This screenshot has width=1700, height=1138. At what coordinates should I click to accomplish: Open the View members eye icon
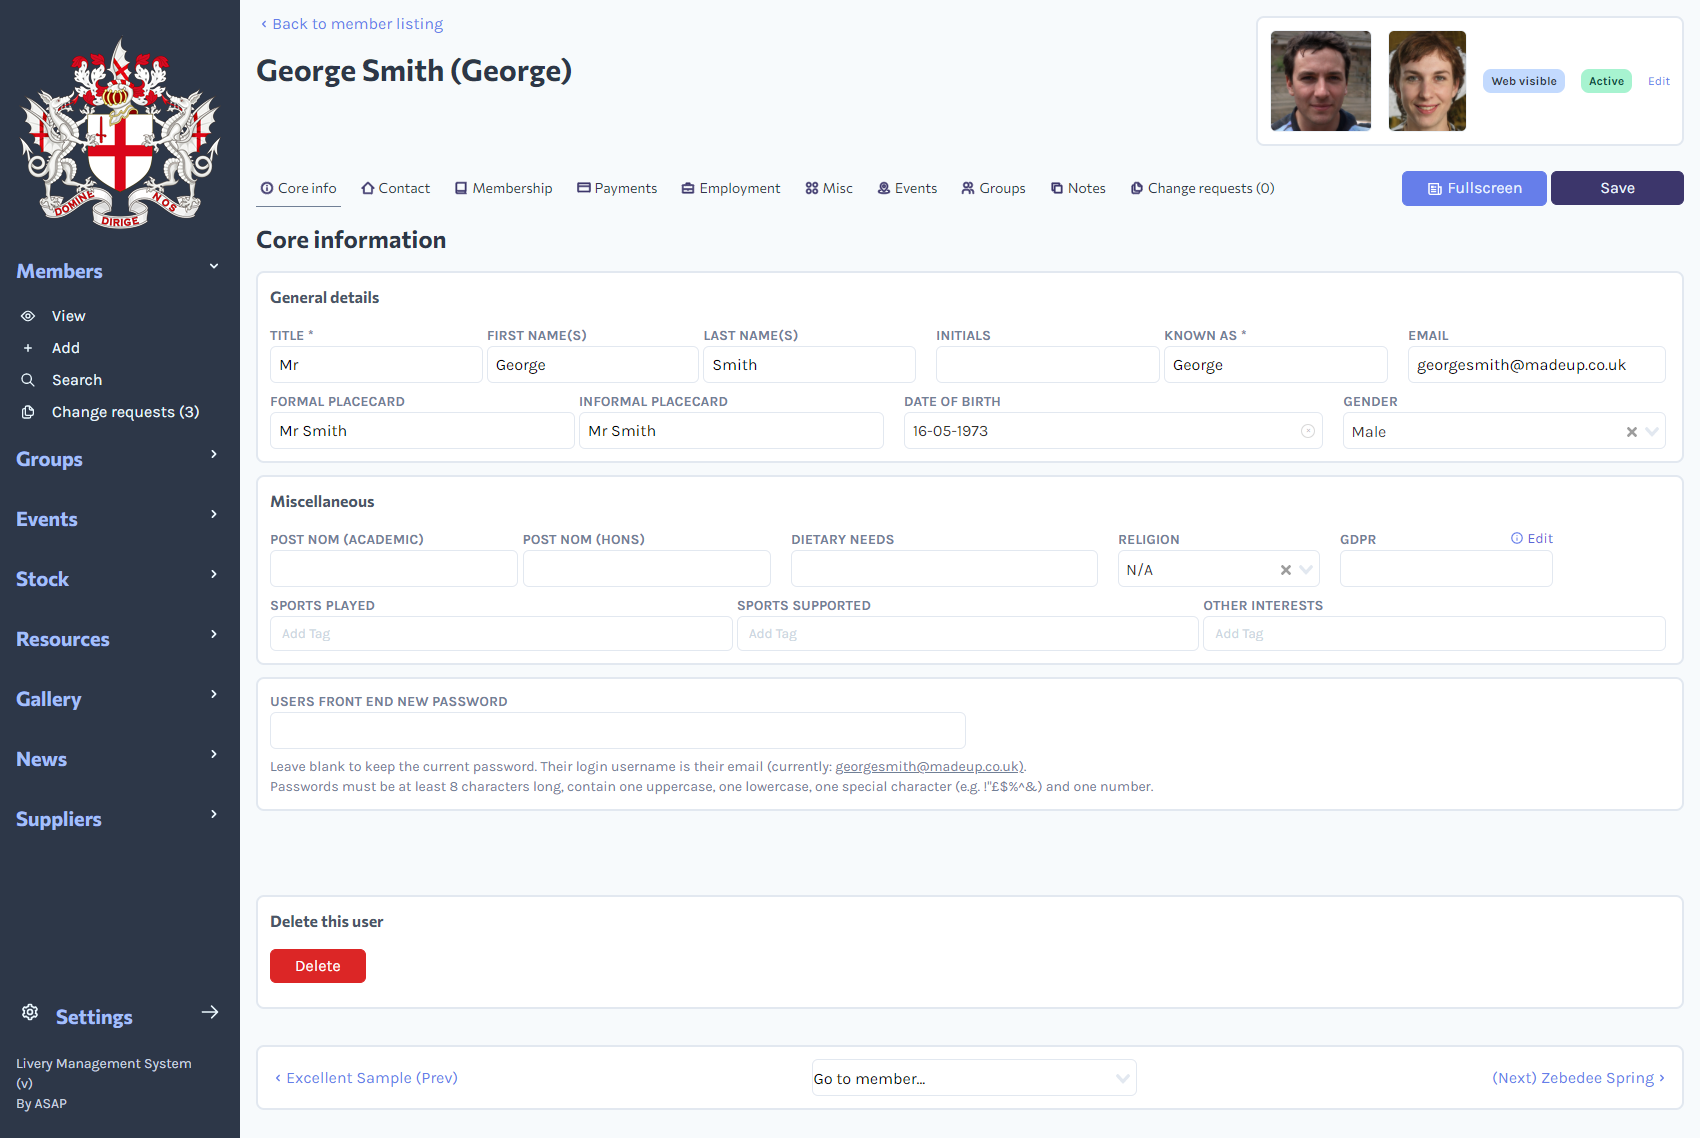tap(28, 315)
